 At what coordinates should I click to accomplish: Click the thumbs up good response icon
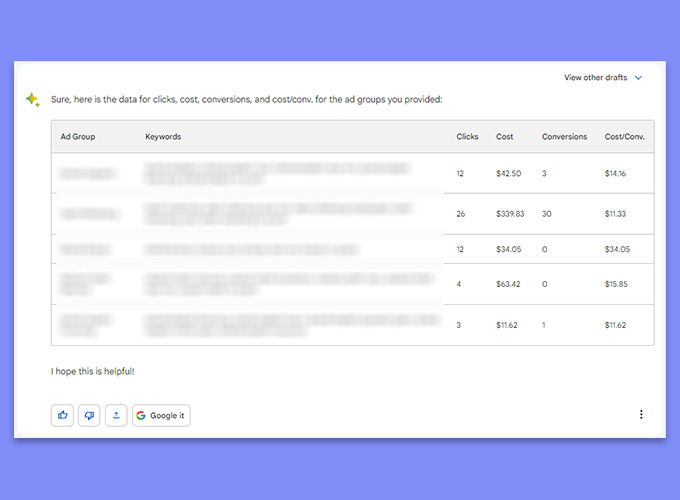[62, 415]
